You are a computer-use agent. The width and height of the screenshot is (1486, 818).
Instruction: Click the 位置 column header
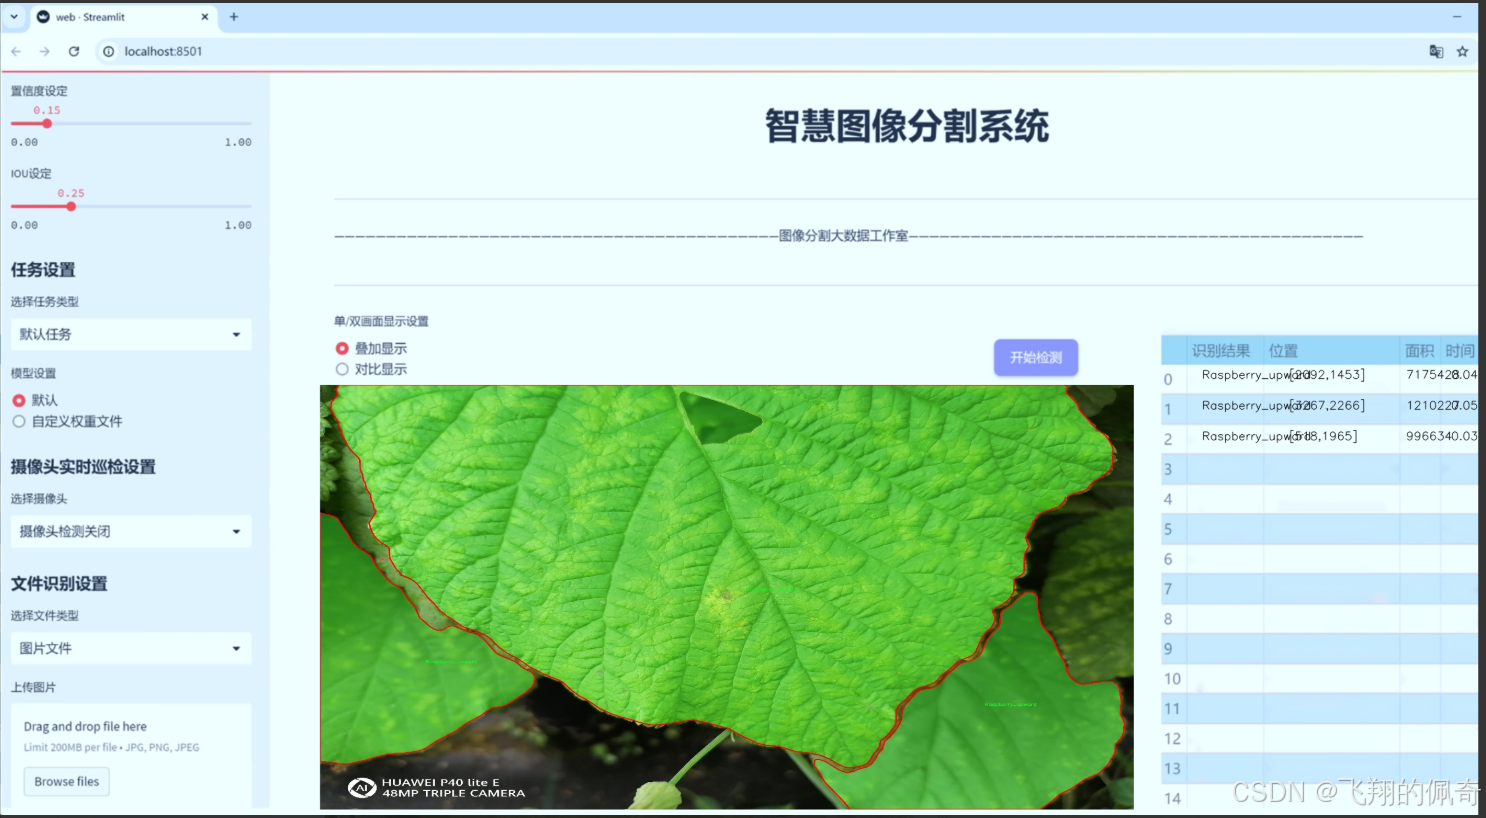pyautogui.click(x=1283, y=351)
